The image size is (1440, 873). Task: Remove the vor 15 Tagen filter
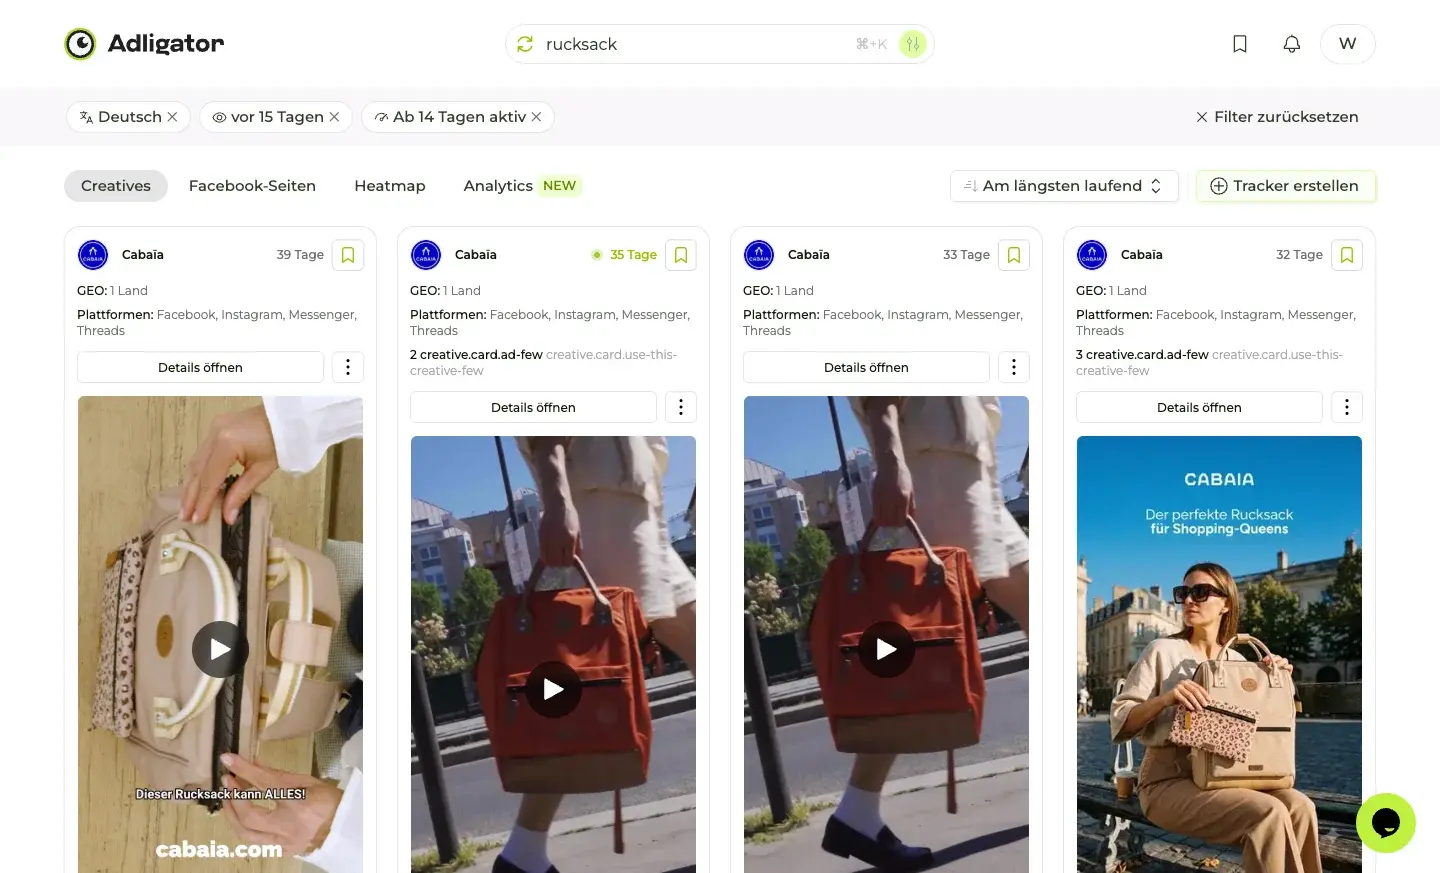point(334,117)
